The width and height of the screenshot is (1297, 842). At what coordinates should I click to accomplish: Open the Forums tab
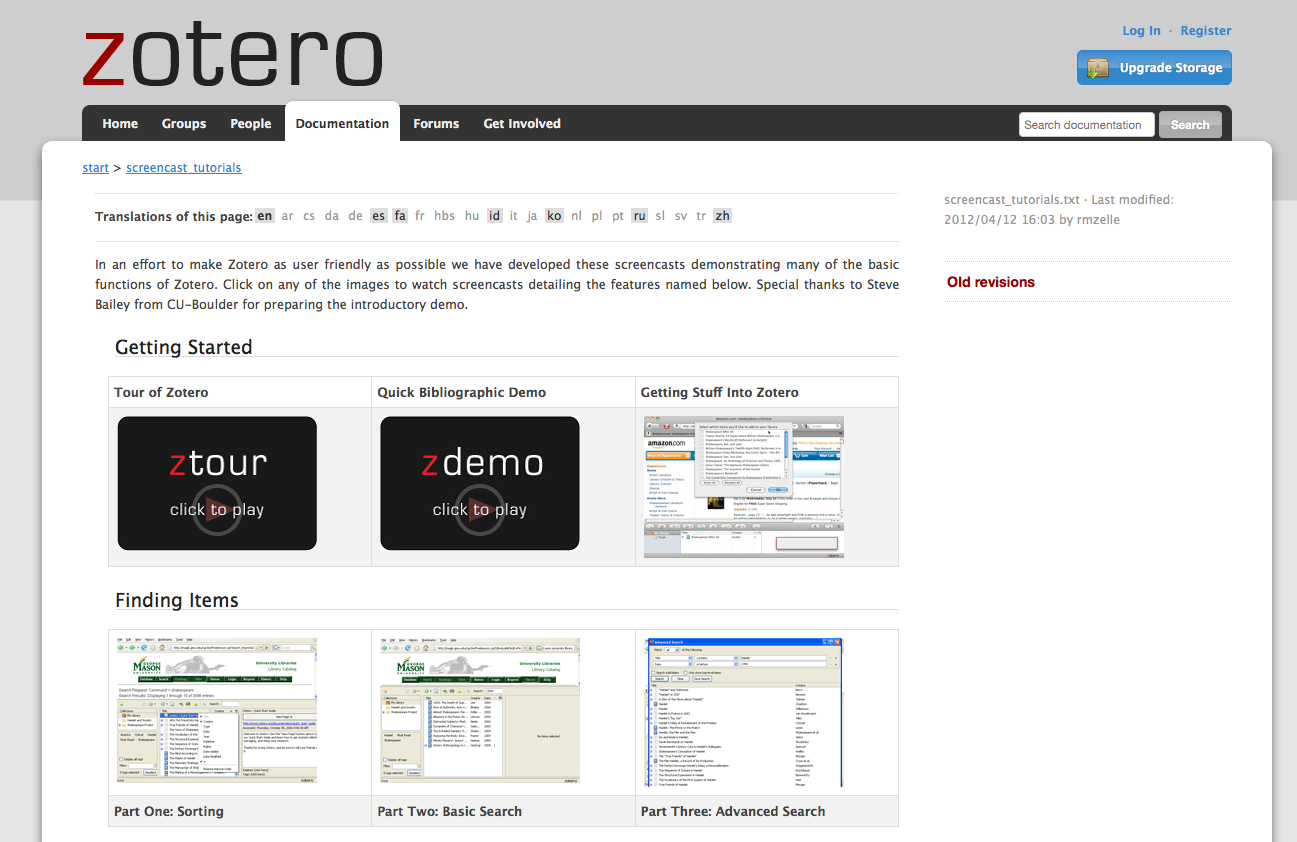point(436,124)
